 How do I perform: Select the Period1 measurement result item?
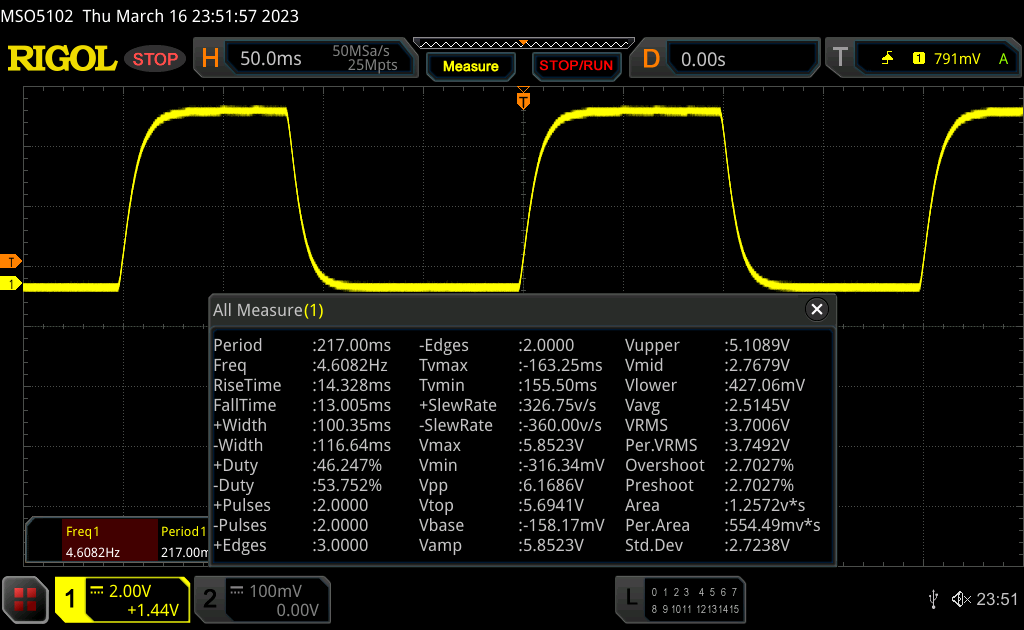tap(182, 541)
